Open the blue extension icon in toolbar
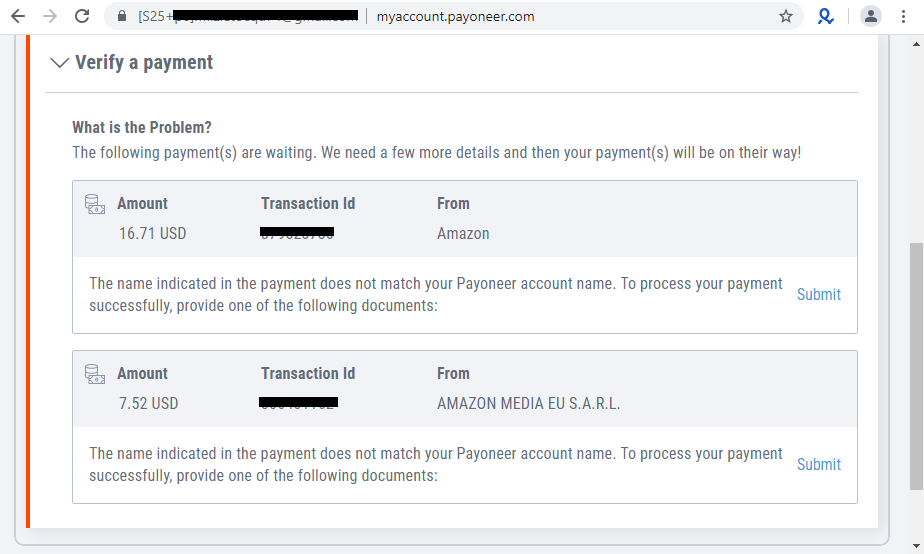This screenshot has width=924, height=554. coord(826,16)
